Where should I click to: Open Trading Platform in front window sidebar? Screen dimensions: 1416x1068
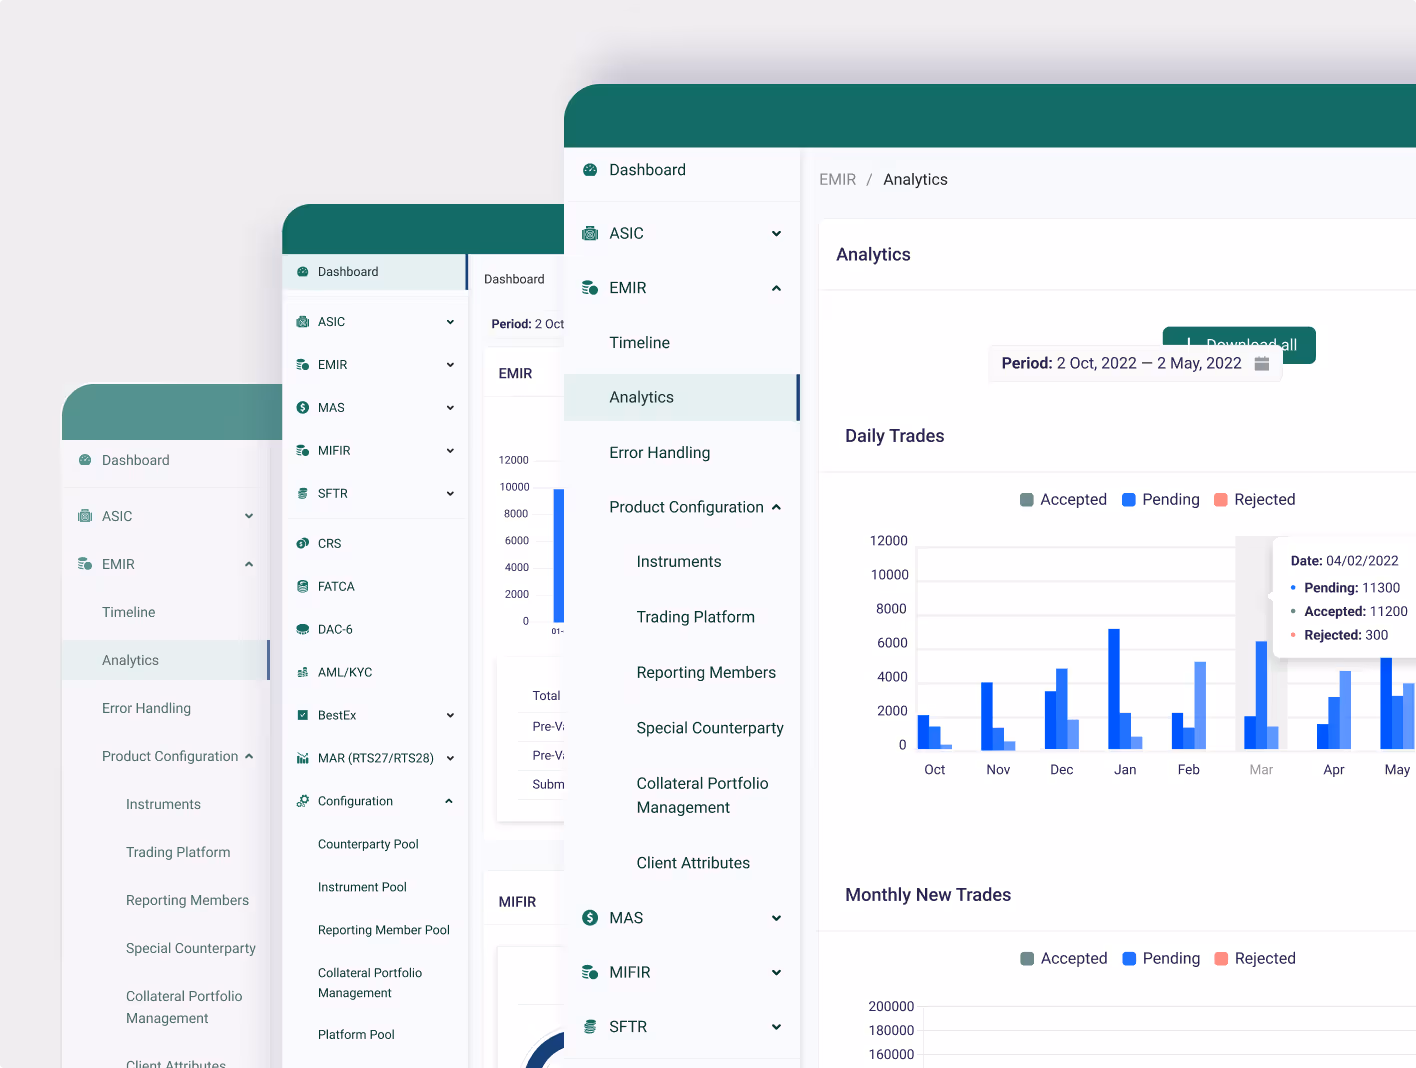(696, 618)
